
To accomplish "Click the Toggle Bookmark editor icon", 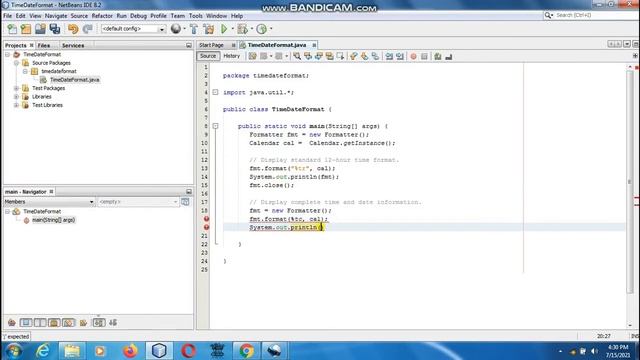I will coord(375,56).
